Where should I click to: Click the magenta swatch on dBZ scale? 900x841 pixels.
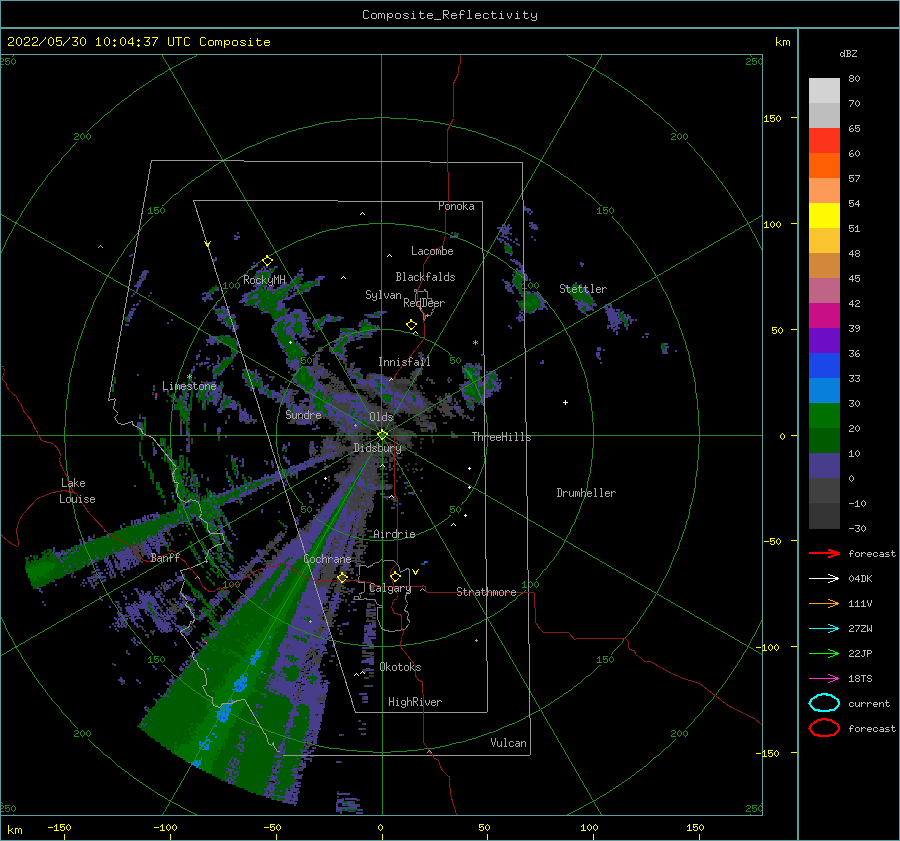(824, 315)
